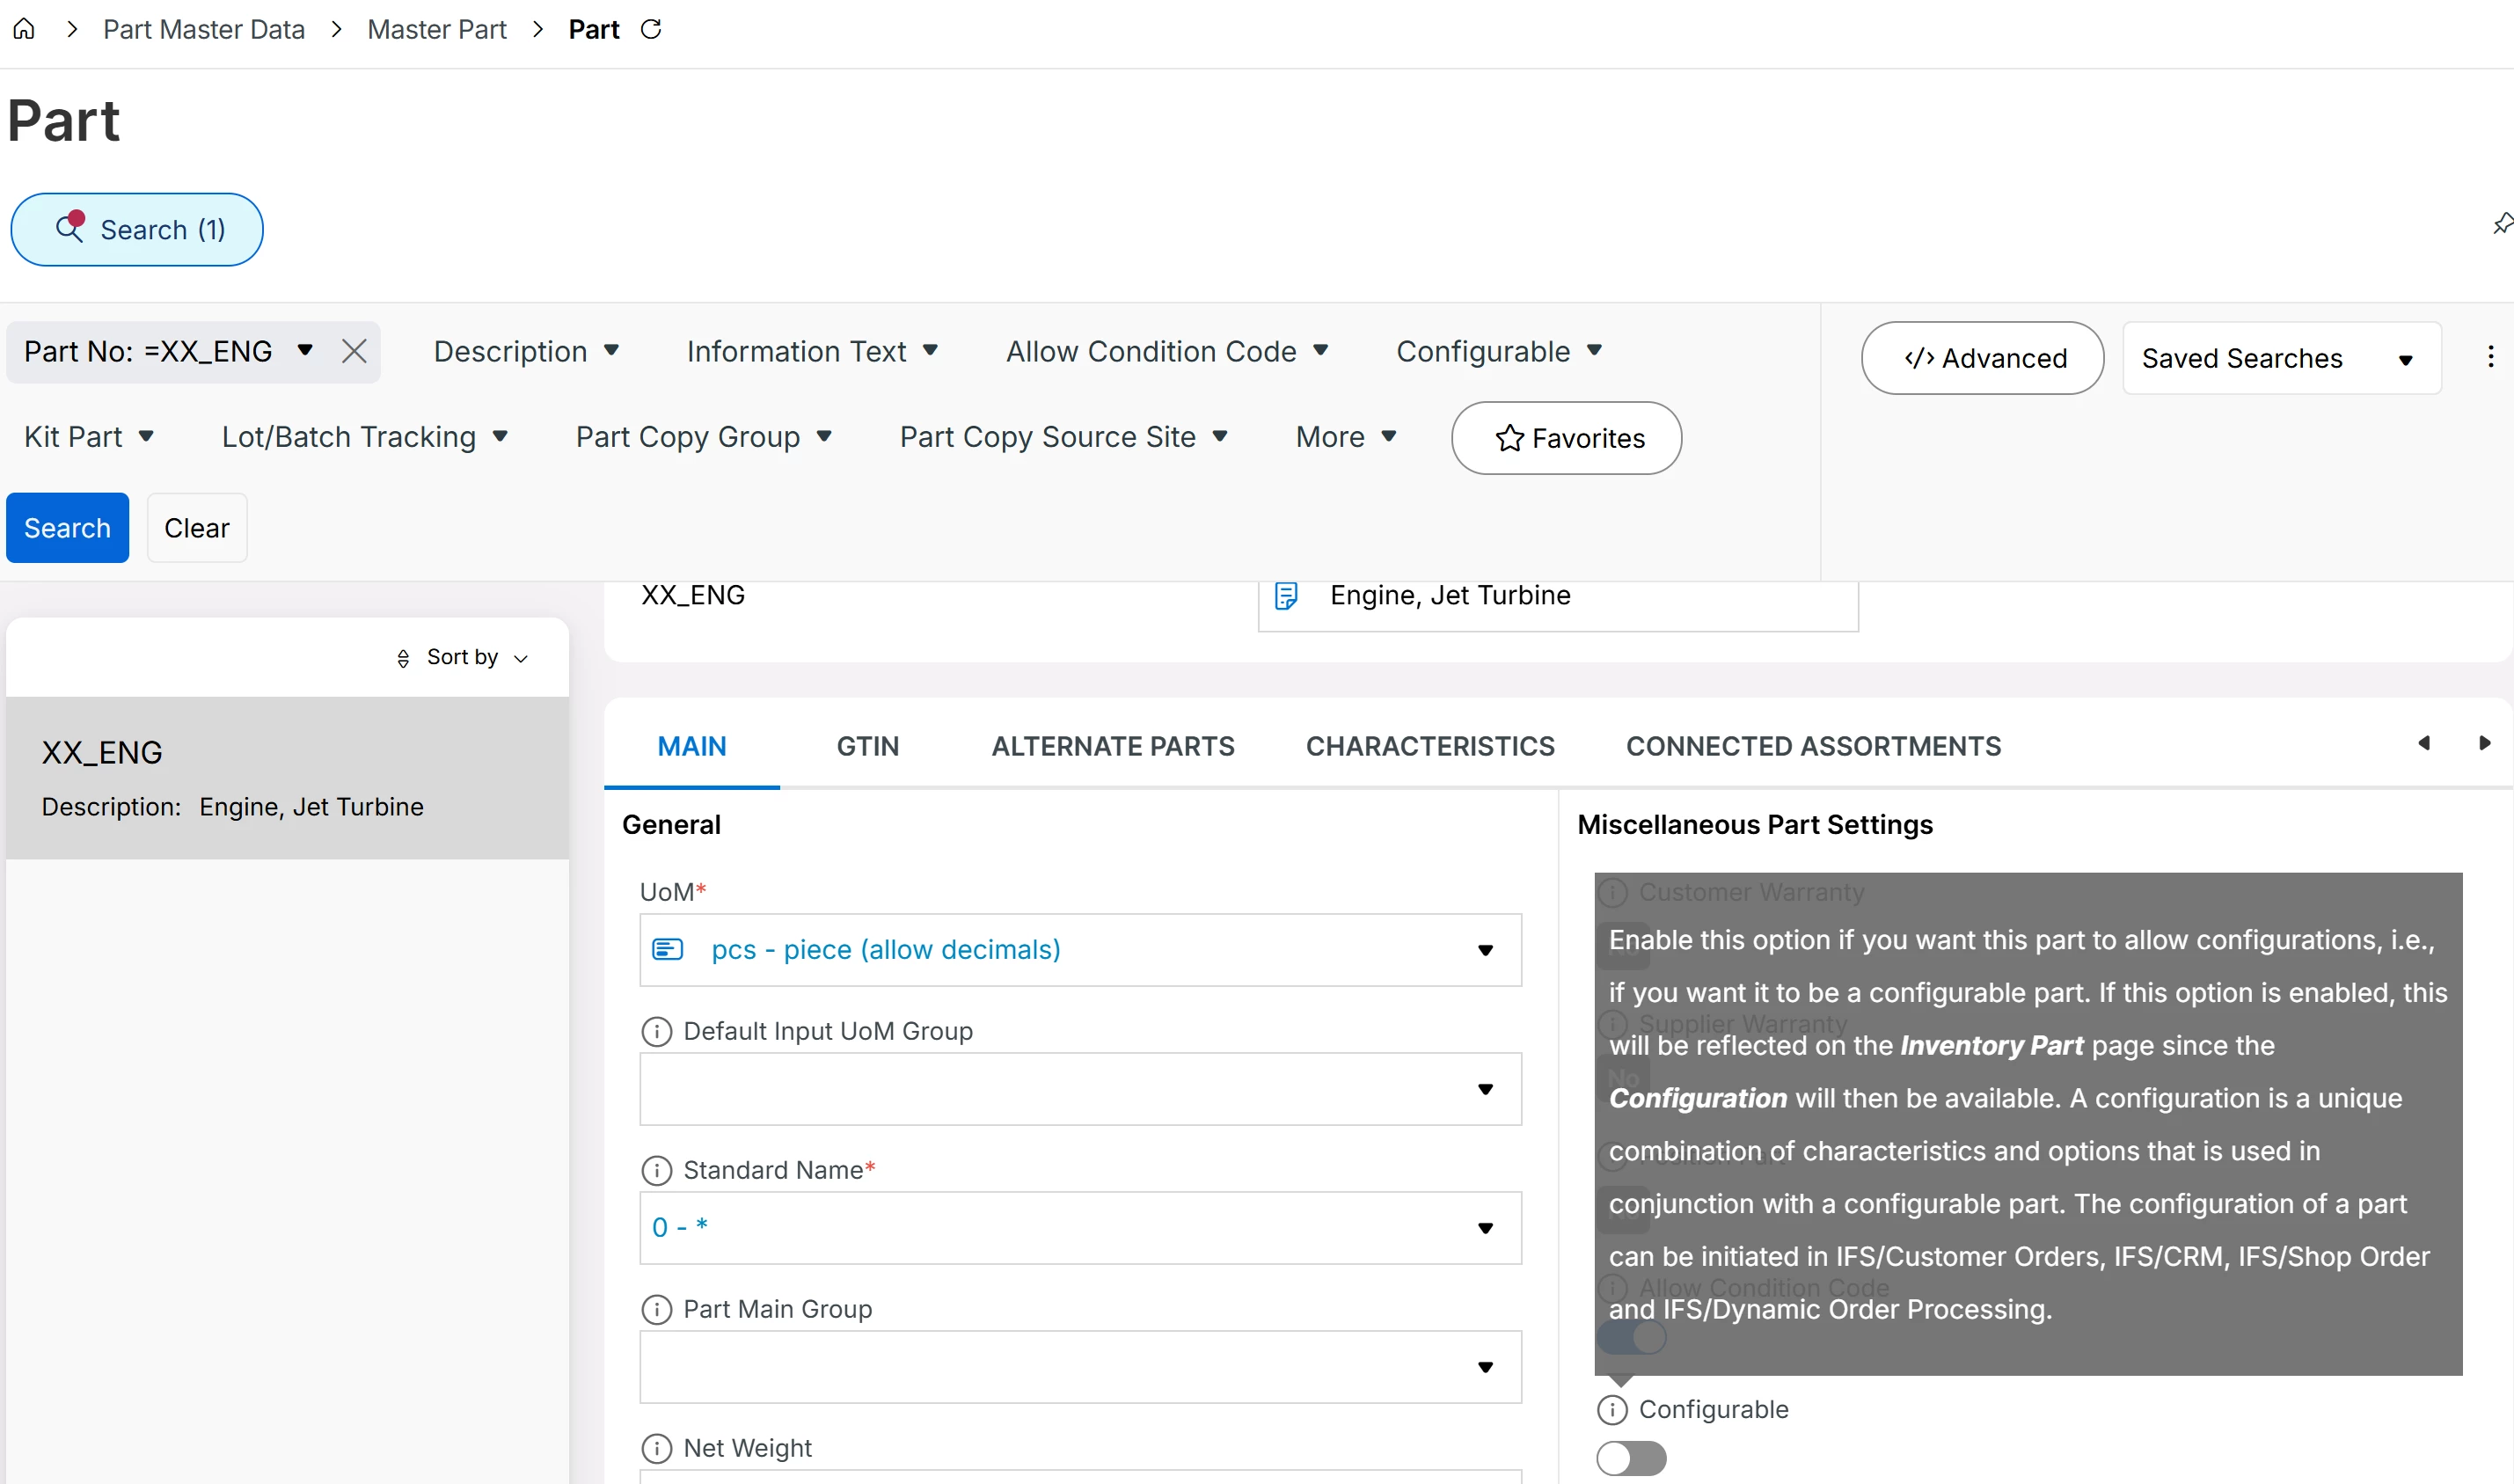The width and height of the screenshot is (2514, 1484).
Task: Click the refresh icon beside Part
Action: pyautogui.click(x=651, y=29)
